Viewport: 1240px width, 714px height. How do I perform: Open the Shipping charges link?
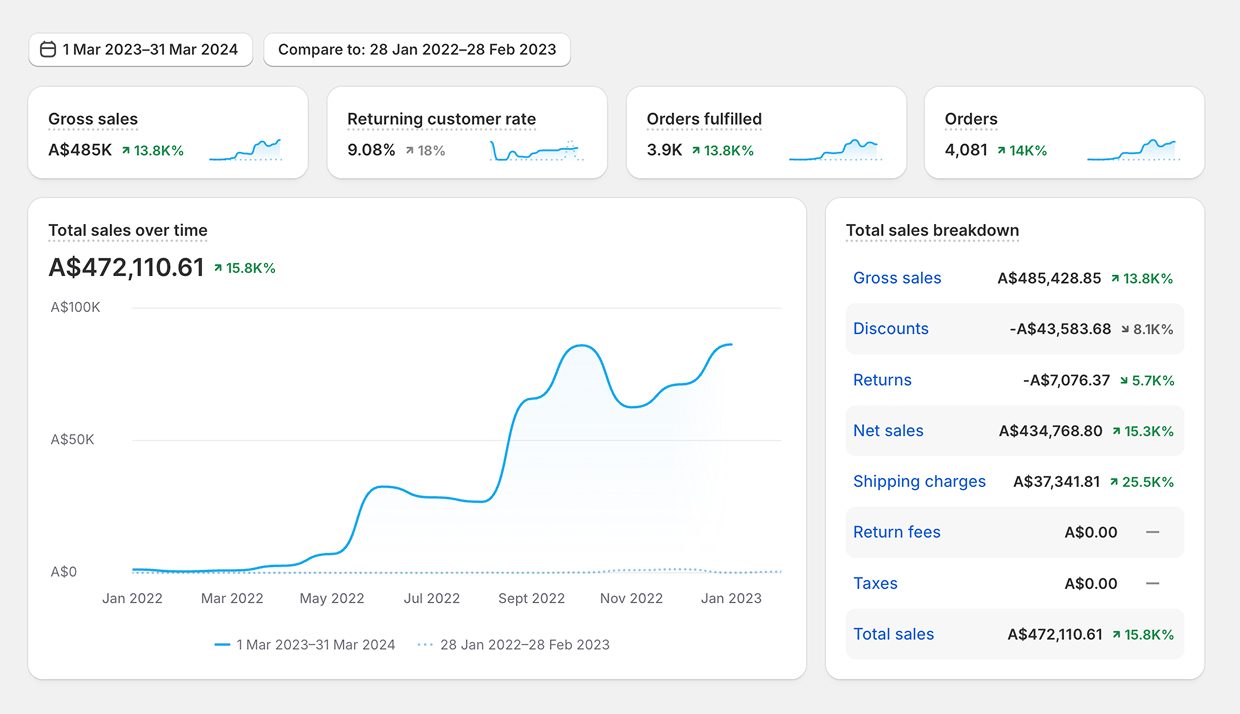click(x=919, y=482)
